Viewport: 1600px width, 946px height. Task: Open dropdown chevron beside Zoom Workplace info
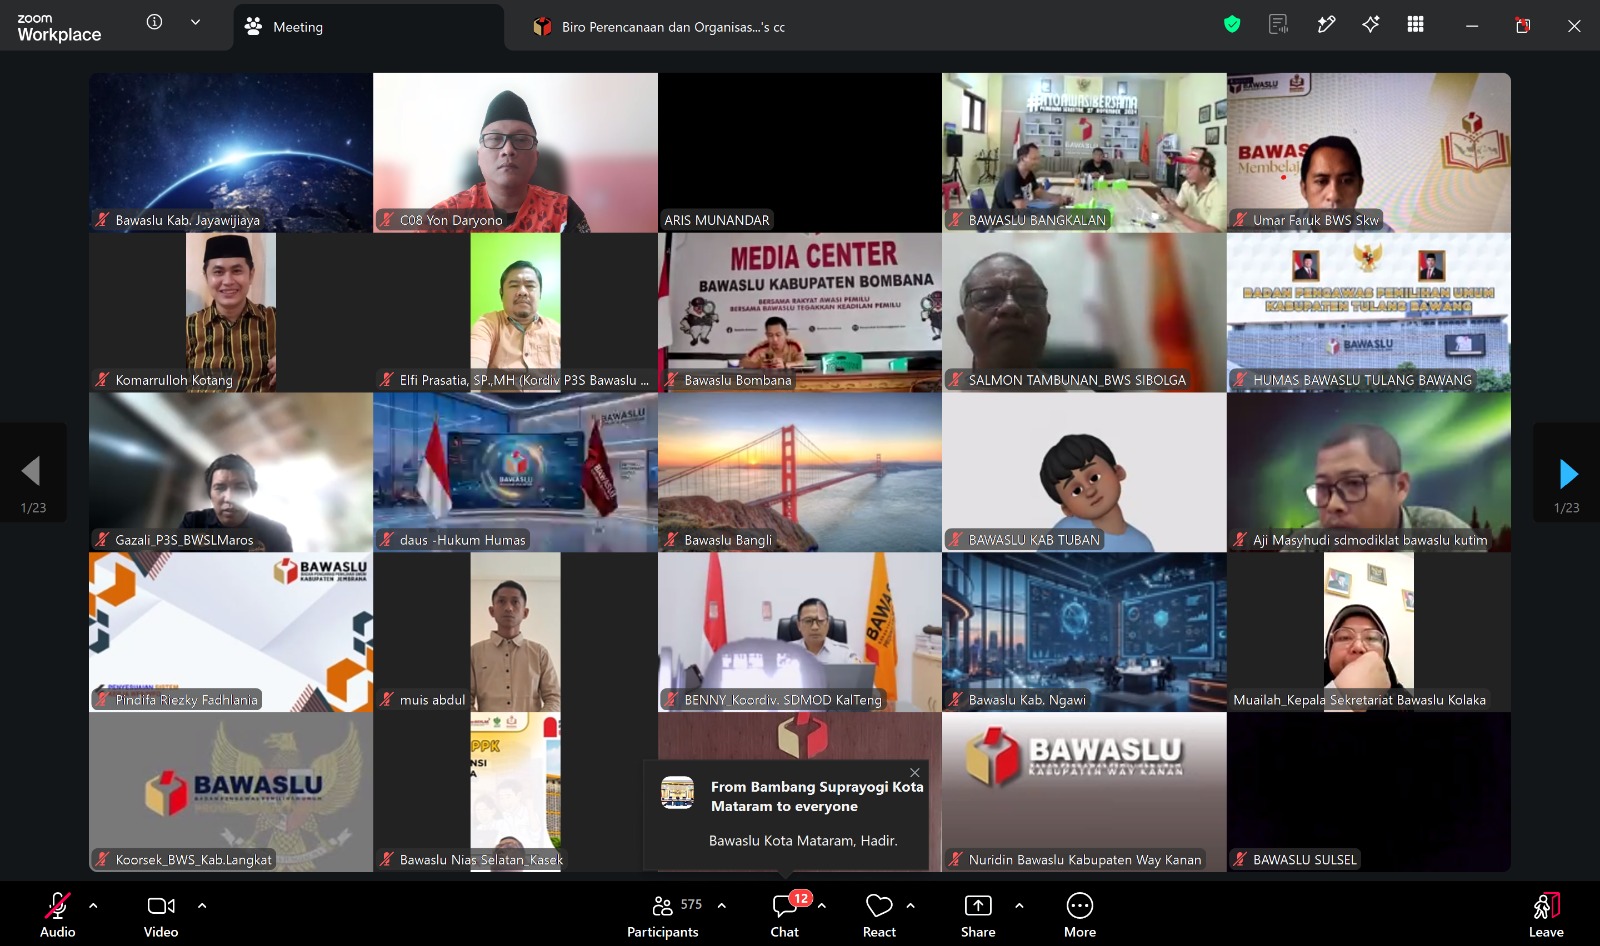(x=195, y=22)
